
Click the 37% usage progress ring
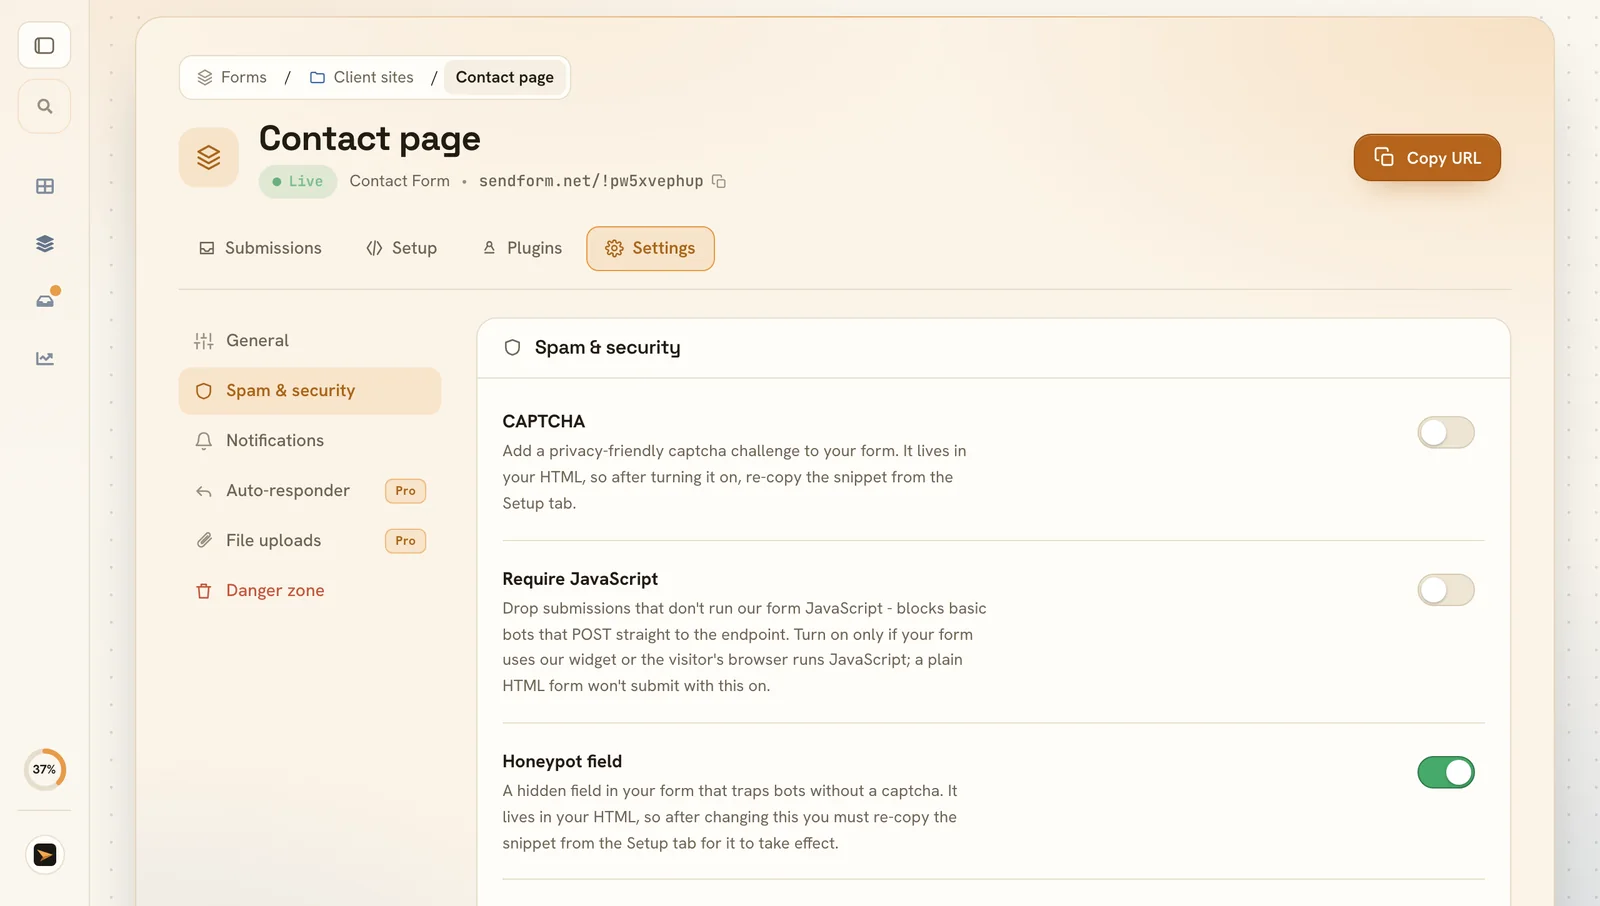point(44,770)
